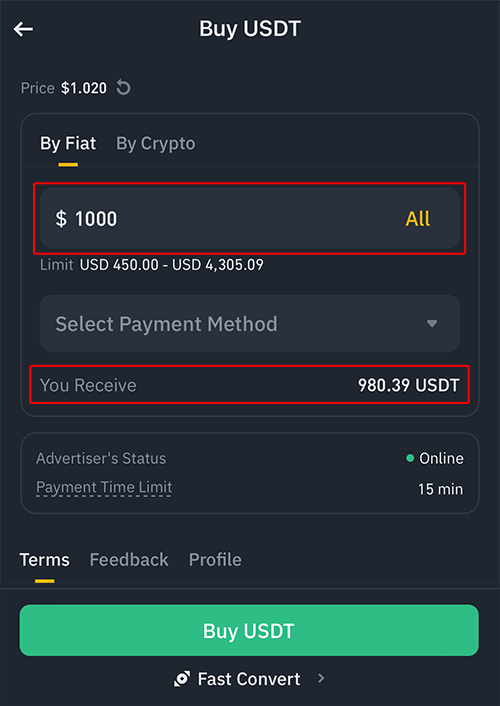This screenshot has width=500, height=706.
Task: Open the Fast Convert link
Action: coord(249,679)
